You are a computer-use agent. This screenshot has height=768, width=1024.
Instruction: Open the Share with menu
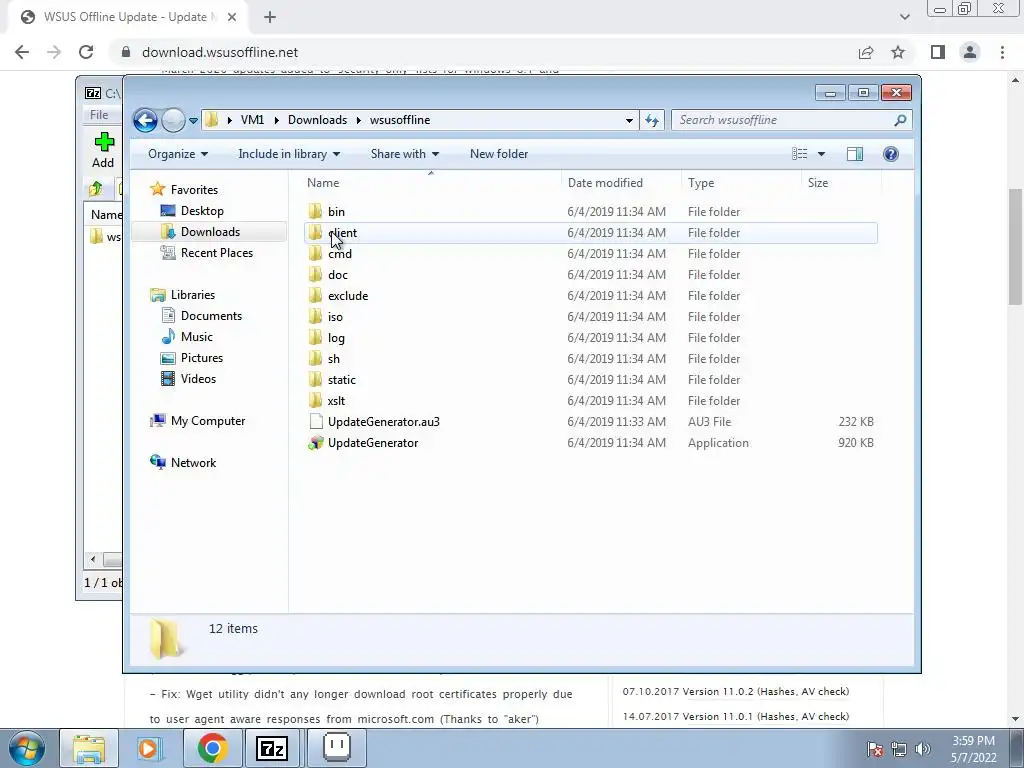tap(404, 154)
